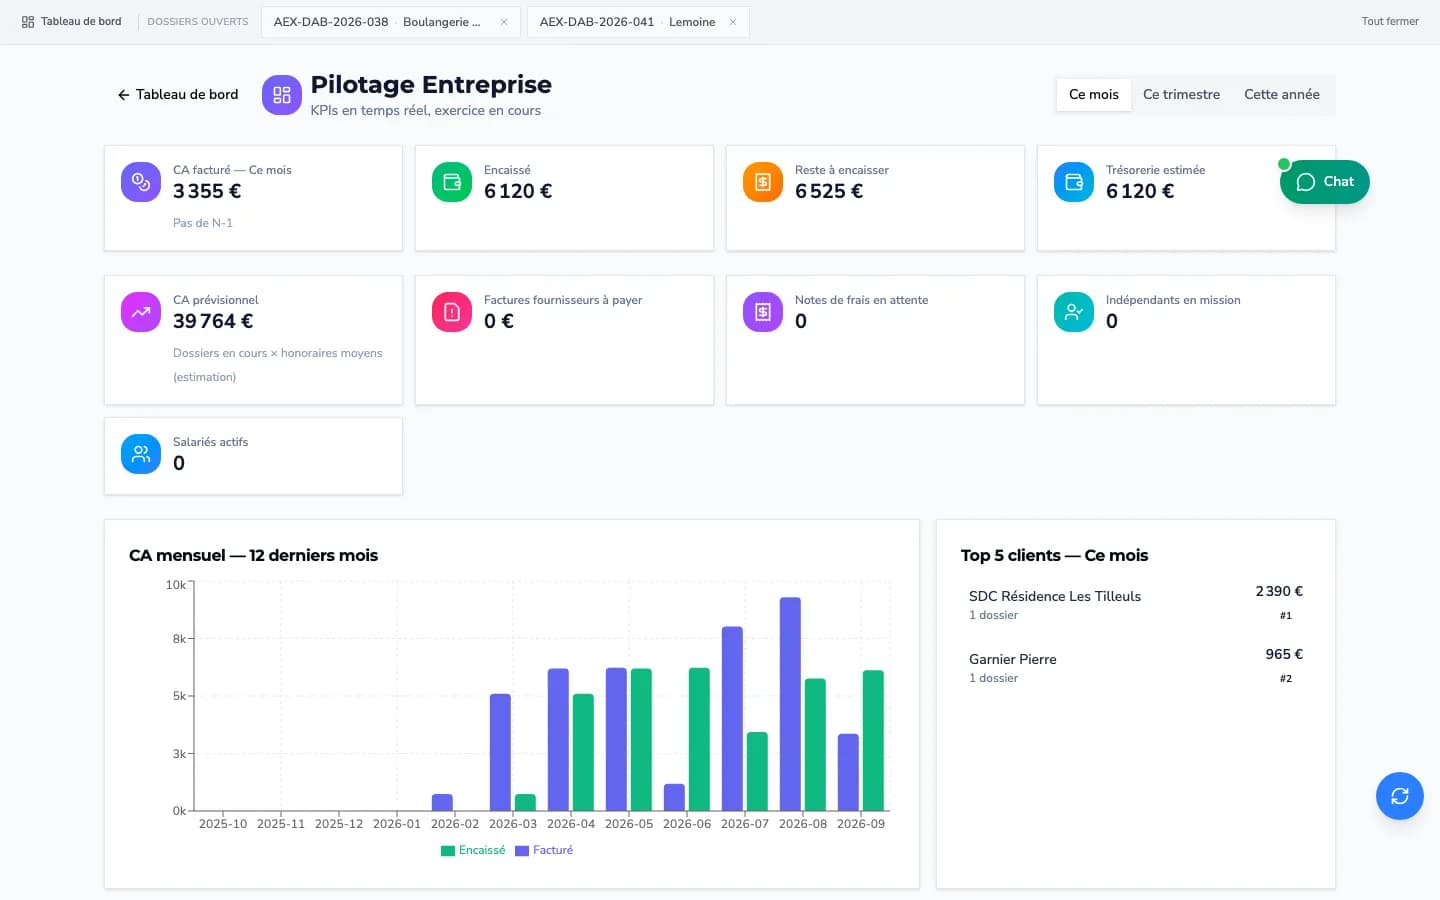Click Tout fermer to close all dossiers
This screenshot has width=1440, height=900.
point(1390,21)
